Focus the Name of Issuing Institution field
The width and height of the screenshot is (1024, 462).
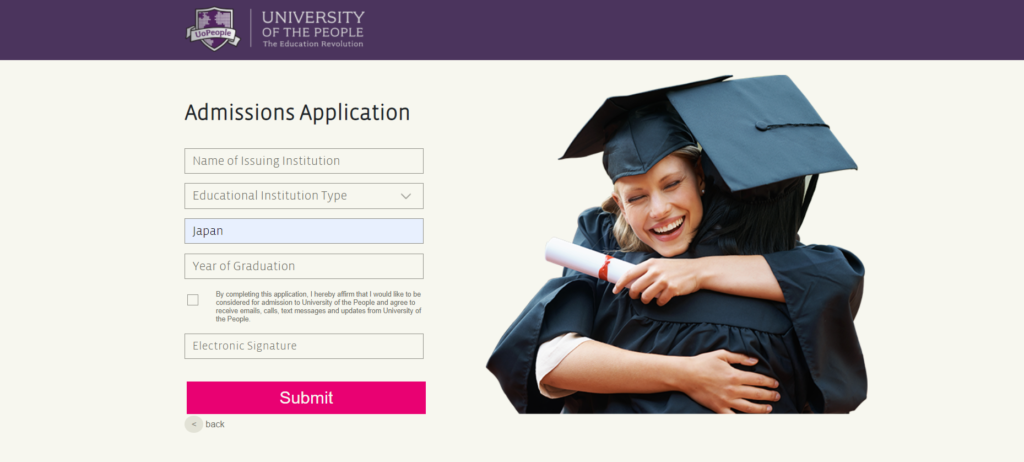pyautogui.click(x=304, y=161)
